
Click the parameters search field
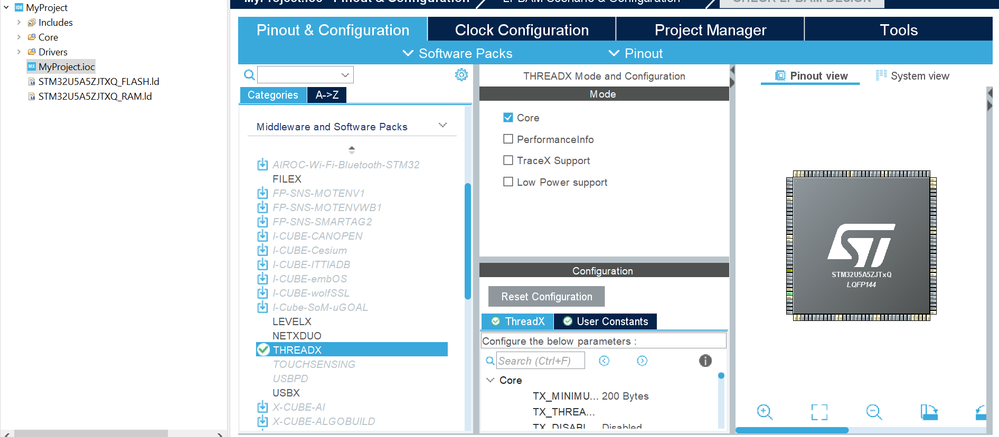pyautogui.click(x=540, y=361)
